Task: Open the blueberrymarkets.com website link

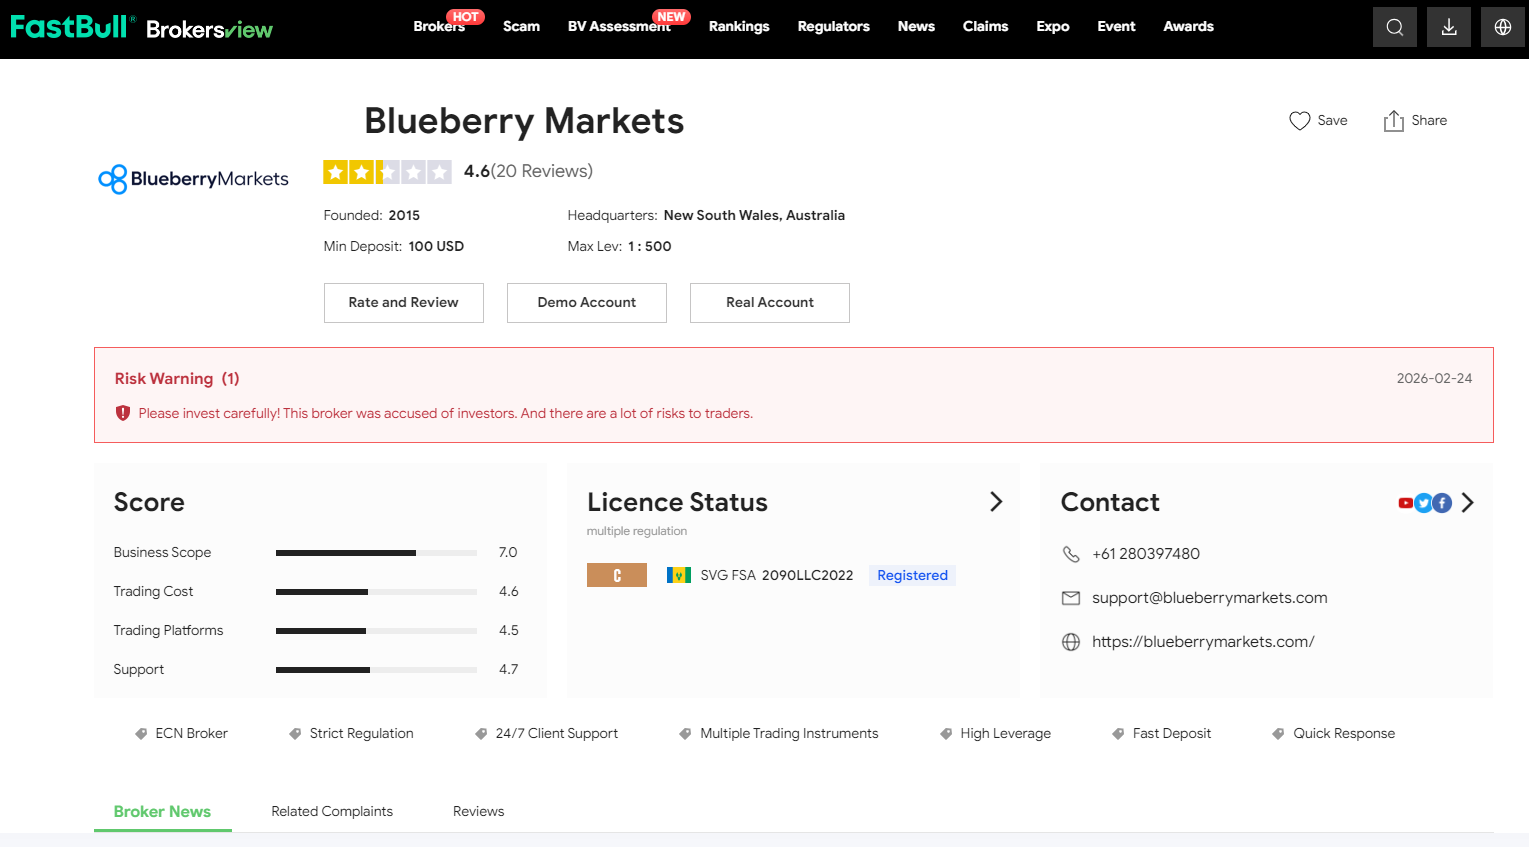Action: pyautogui.click(x=1202, y=642)
